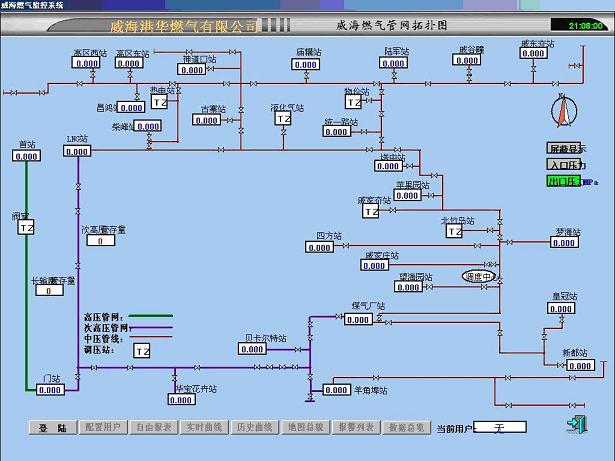Click the 次高压存量 value field
Screen dimensions: 615x461
100,241
